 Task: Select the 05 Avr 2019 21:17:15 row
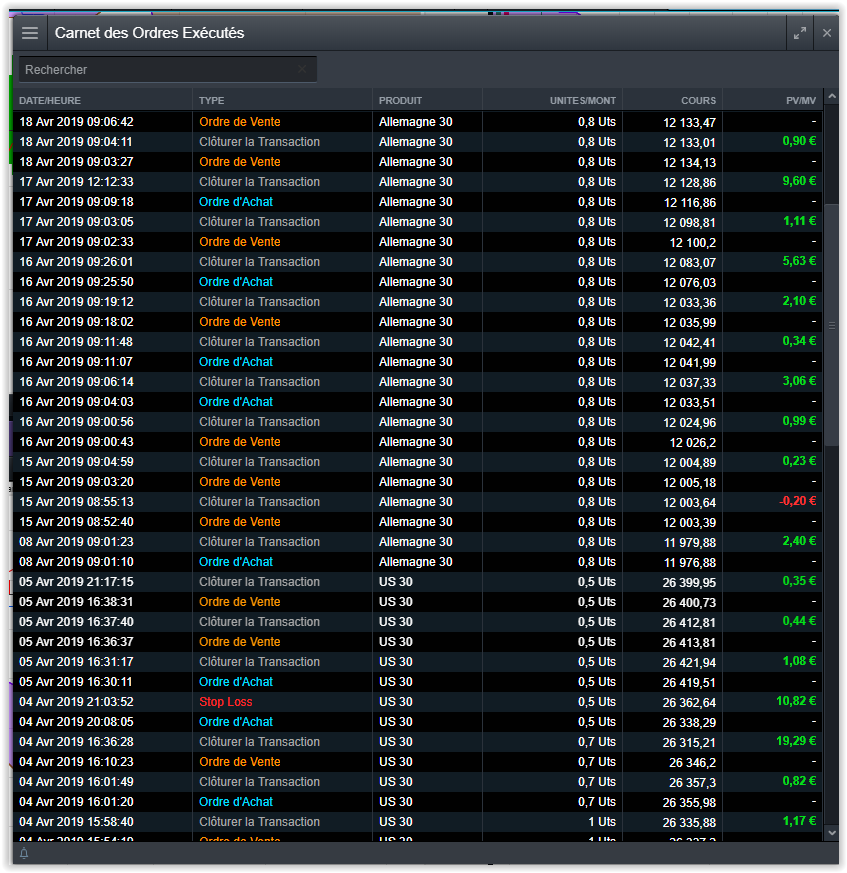pyautogui.click(x=418, y=582)
